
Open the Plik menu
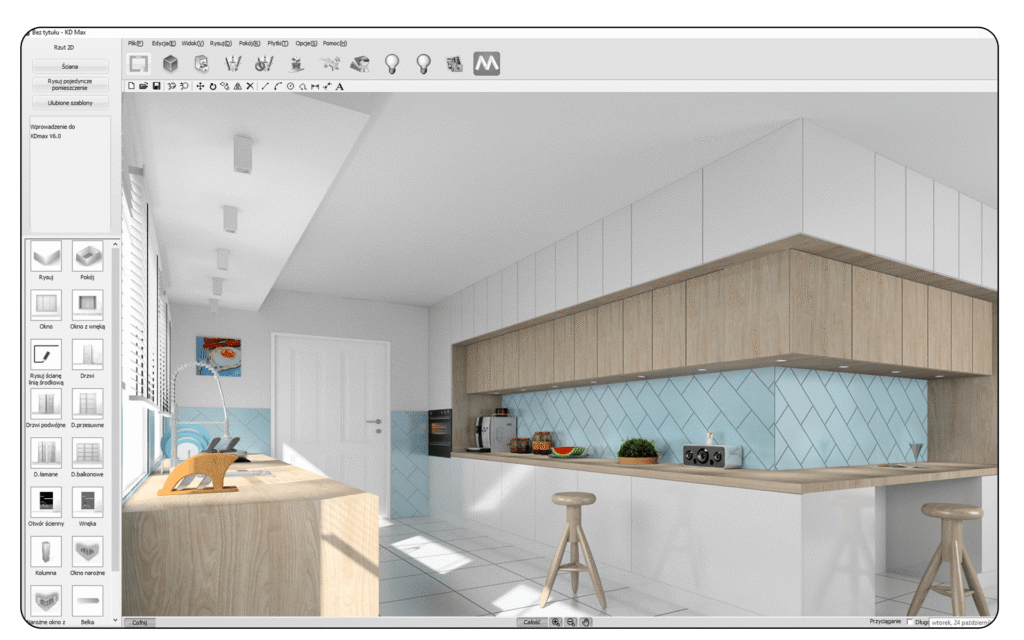click(x=136, y=43)
